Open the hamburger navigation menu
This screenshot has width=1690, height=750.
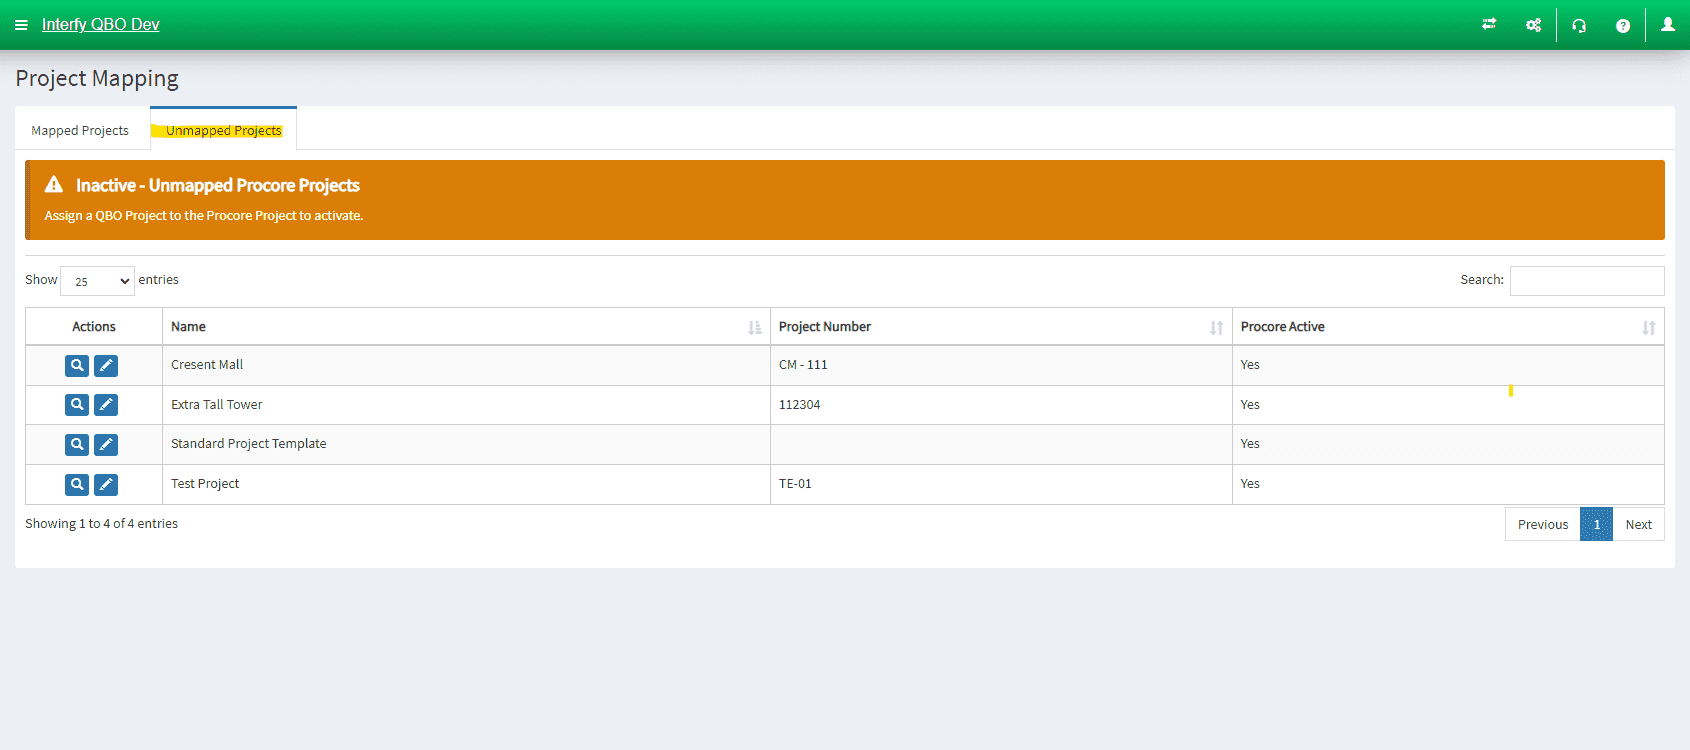click(21, 25)
